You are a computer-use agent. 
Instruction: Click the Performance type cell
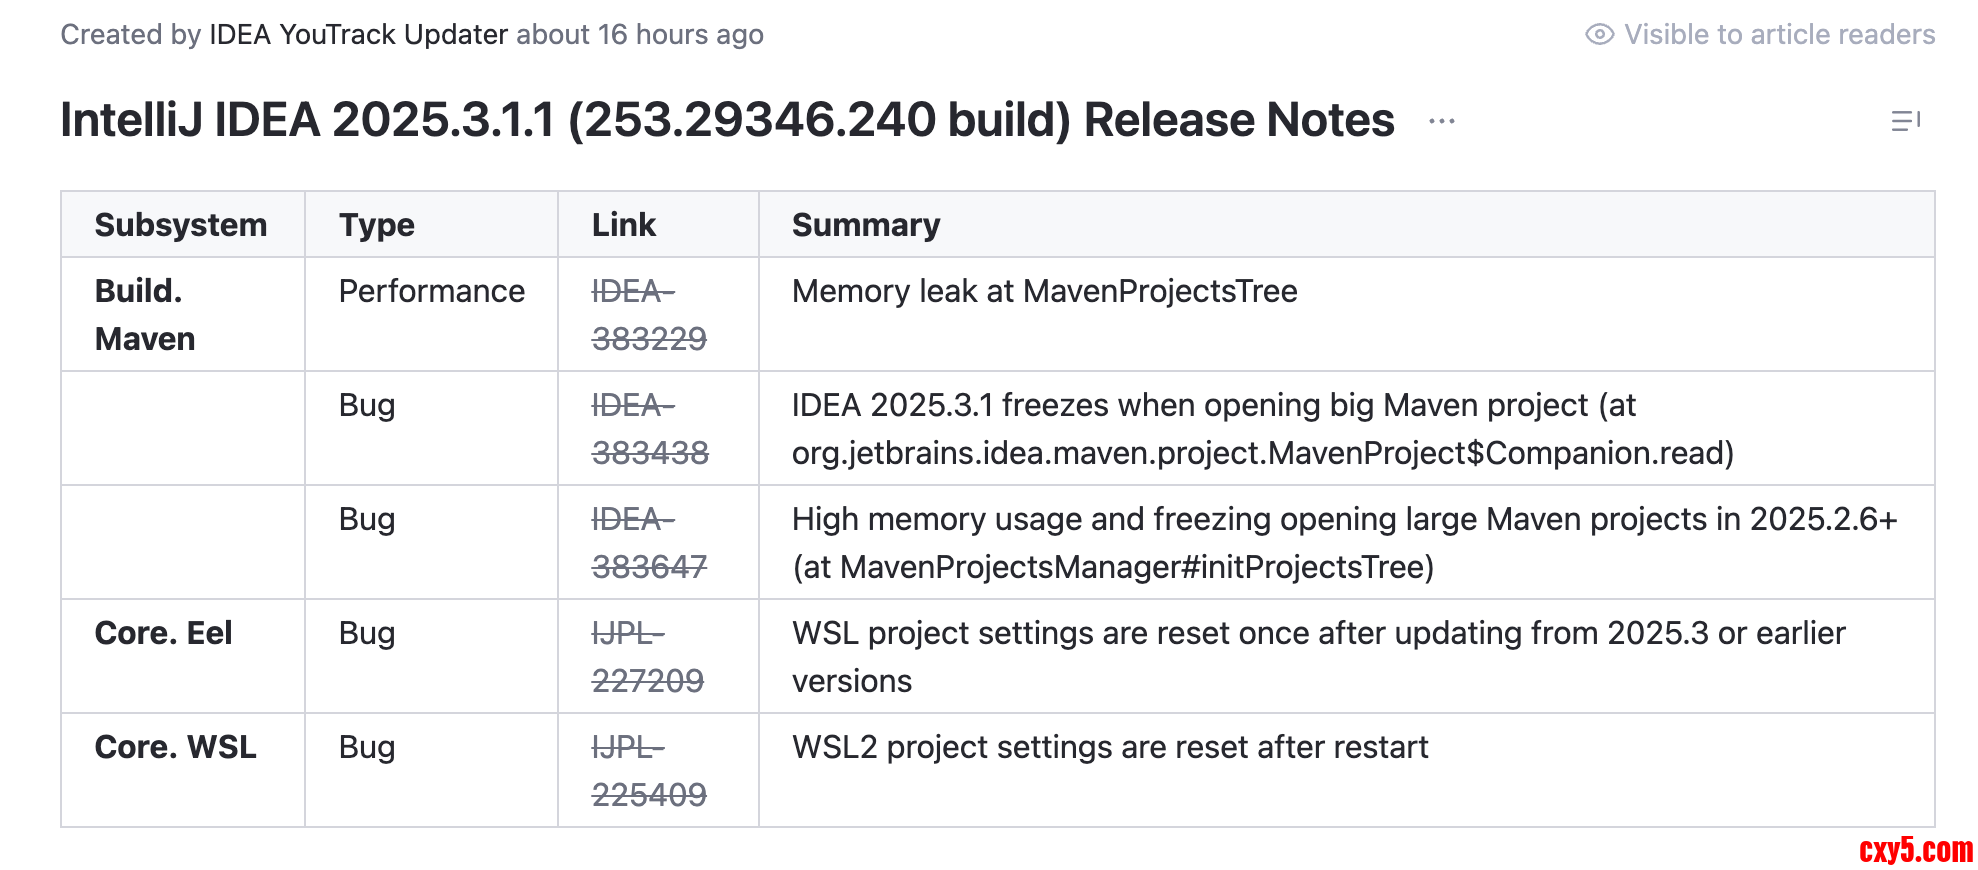pyautogui.click(x=431, y=291)
